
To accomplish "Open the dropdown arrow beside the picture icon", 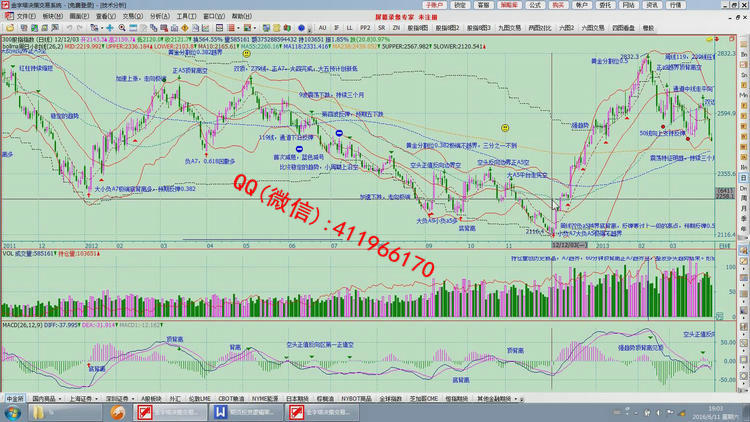I will click(x=254, y=28).
